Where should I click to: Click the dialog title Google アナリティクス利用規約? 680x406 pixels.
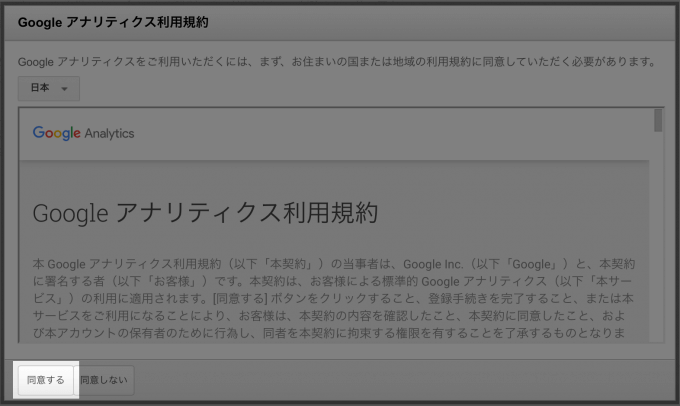pyautogui.click(x=113, y=22)
